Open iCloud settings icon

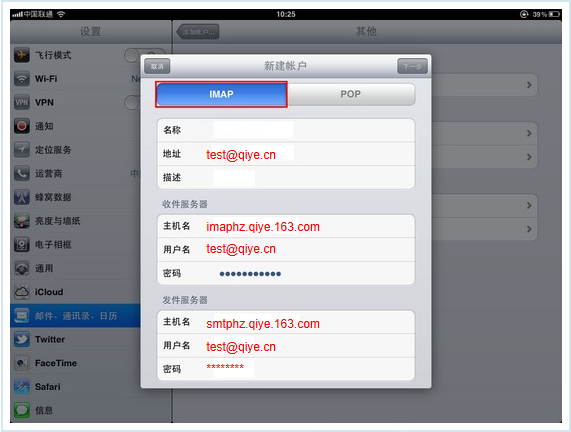tap(22, 292)
